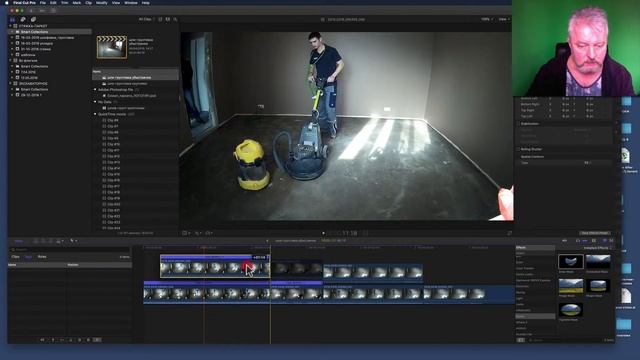Click the timeline index search field
The width and height of the screenshot is (640, 360).
point(69,249)
